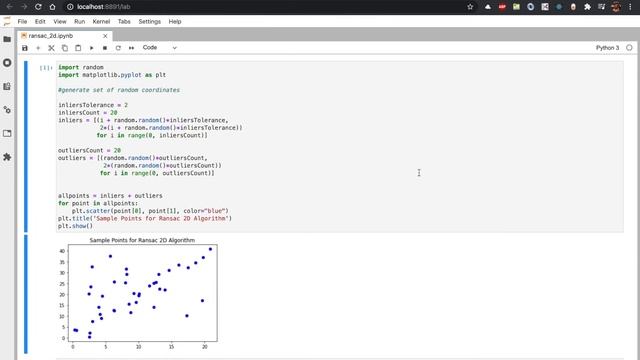The width and height of the screenshot is (640, 360).
Task: Click the plot title 'Sample Points for Ransac 2D Algorithm'
Action: click(142, 240)
